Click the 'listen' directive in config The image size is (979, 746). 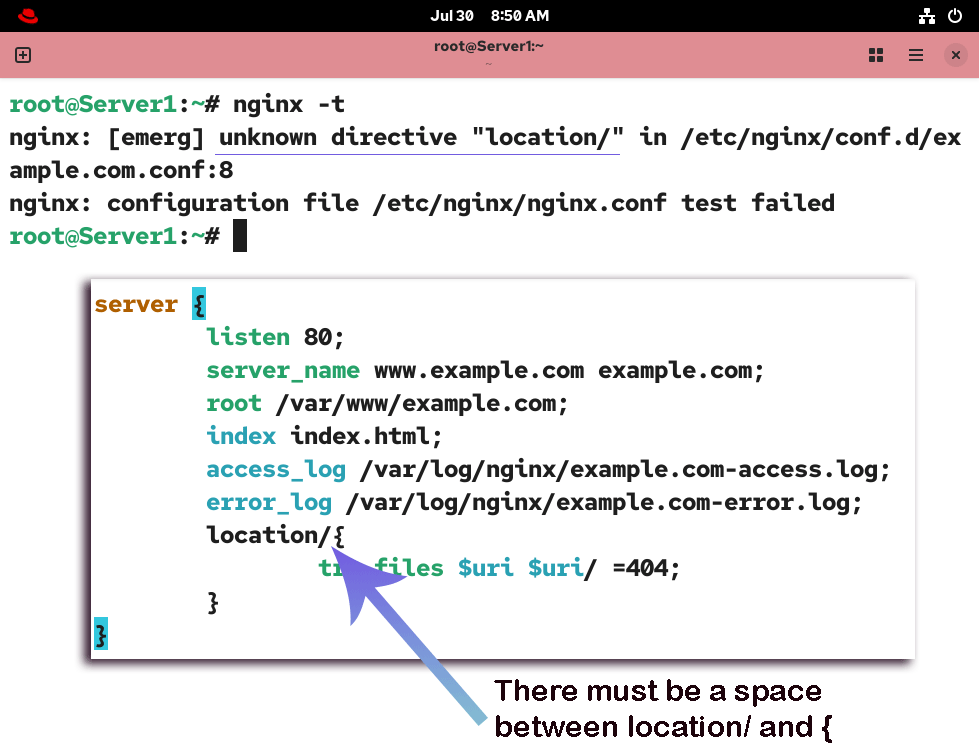tap(248, 337)
